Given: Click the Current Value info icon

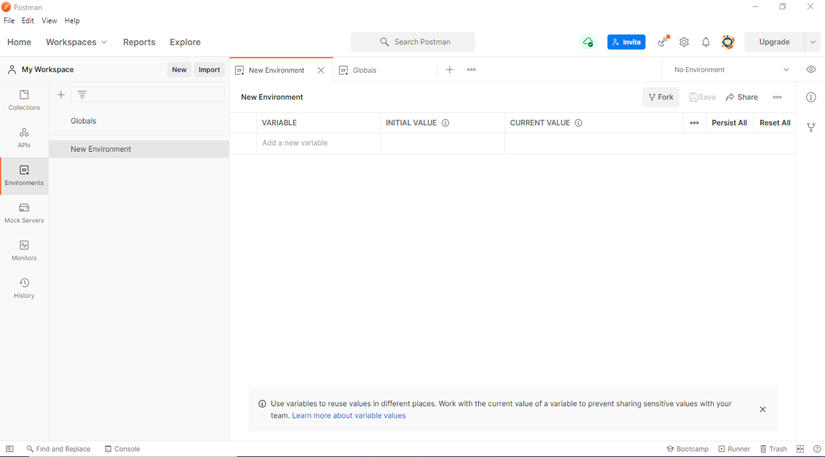Looking at the screenshot, I should (x=578, y=123).
